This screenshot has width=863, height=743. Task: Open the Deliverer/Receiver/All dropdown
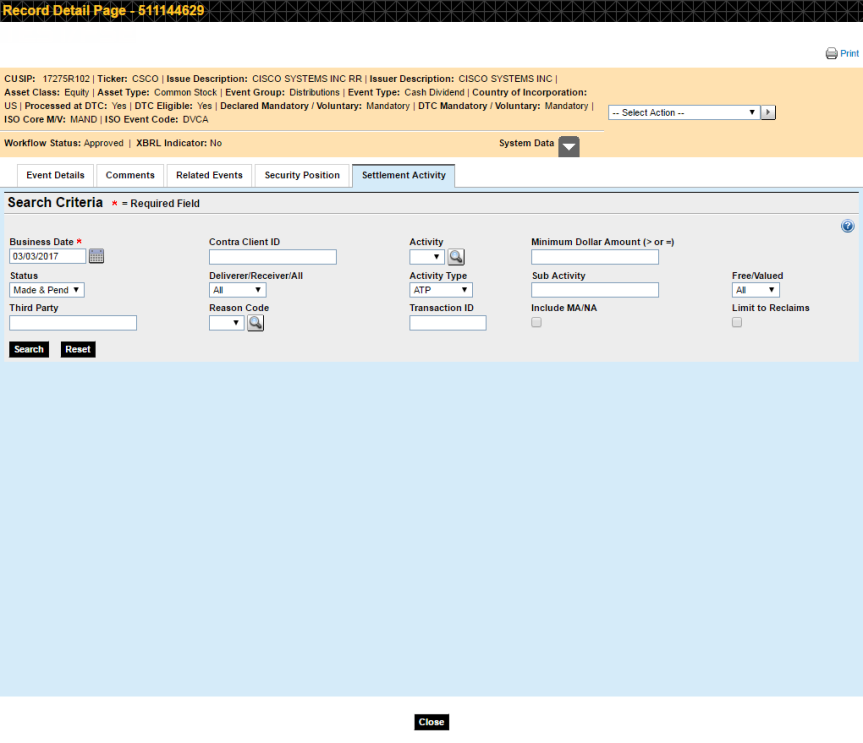pos(237,290)
